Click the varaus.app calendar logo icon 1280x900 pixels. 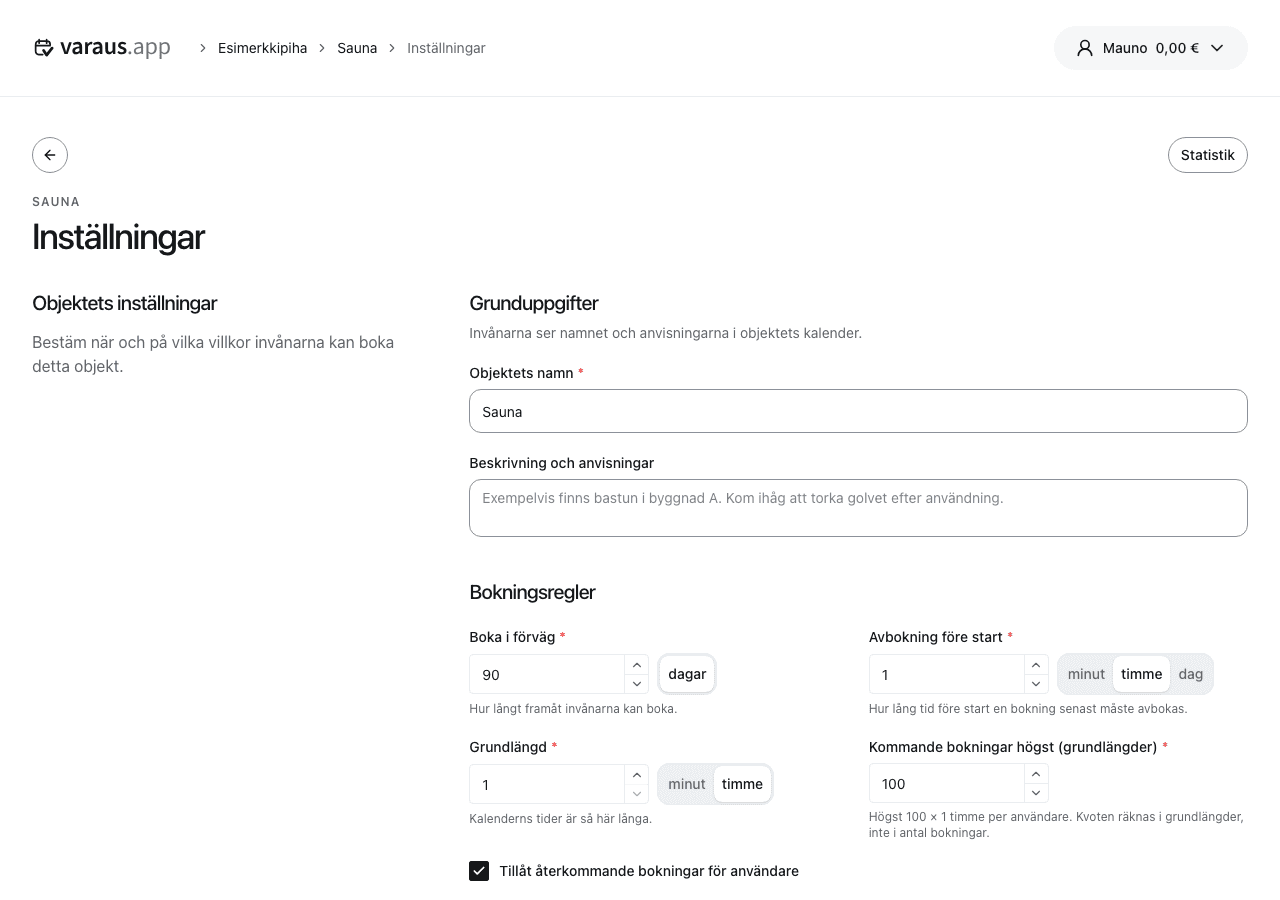pos(43,48)
